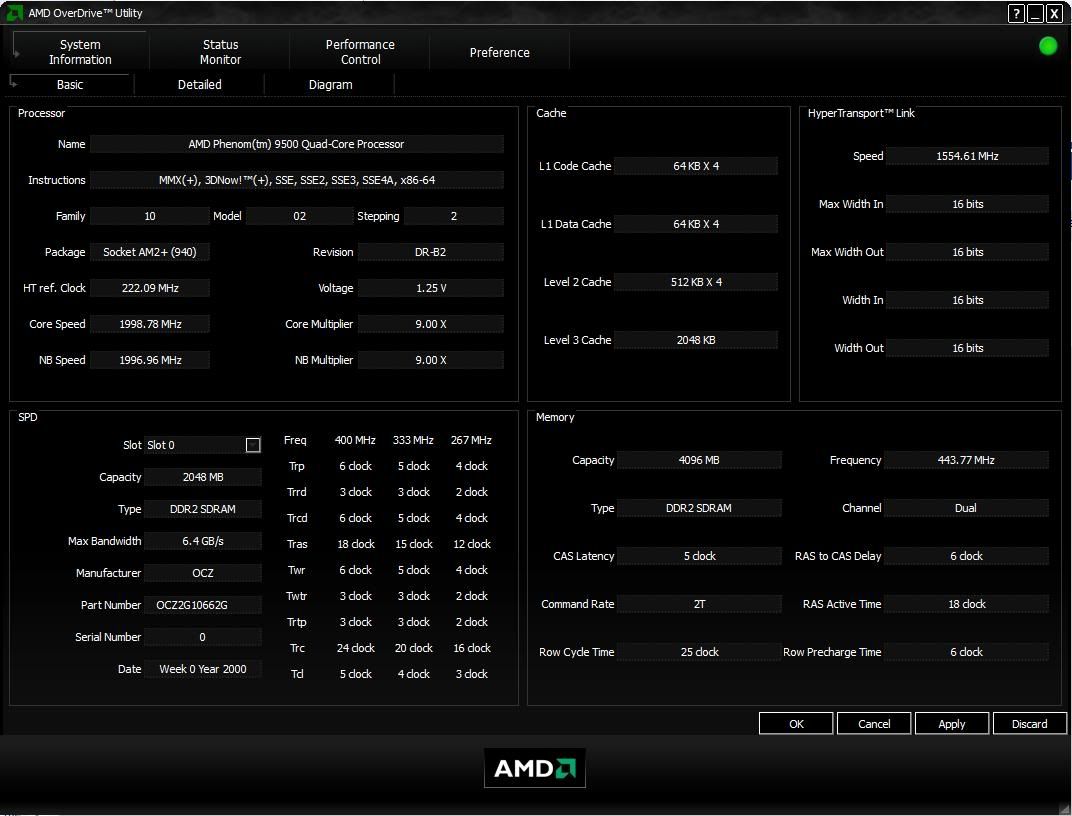The image size is (1072, 816).
Task: Open the System Information tab
Action: [80, 52]
